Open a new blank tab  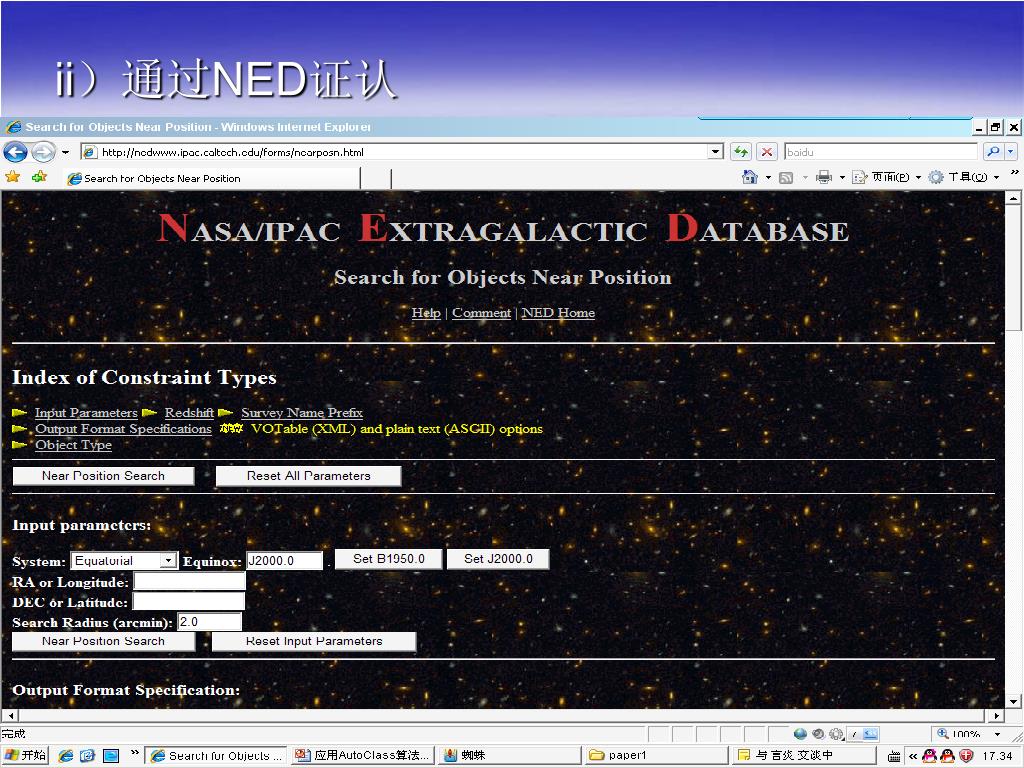click(x=376, y=178)
